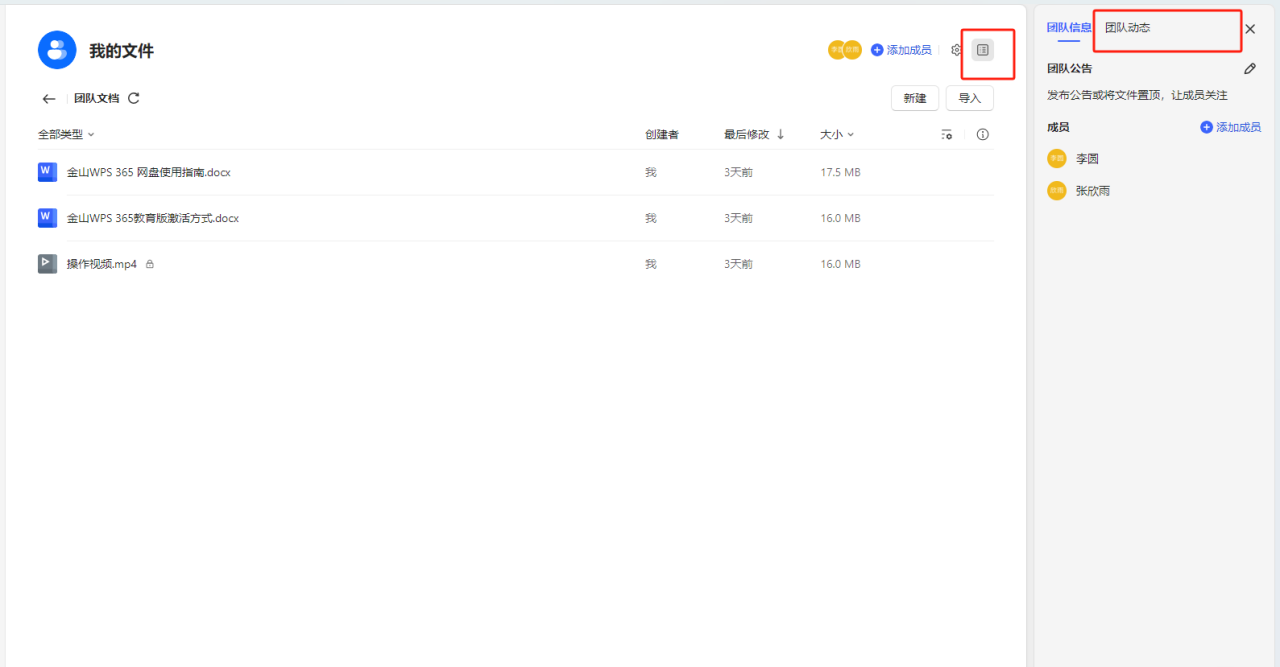This screenshot has height=667, width=1280.
Task: Switch to the 团队动态 tab
Action: (1127, 28)
